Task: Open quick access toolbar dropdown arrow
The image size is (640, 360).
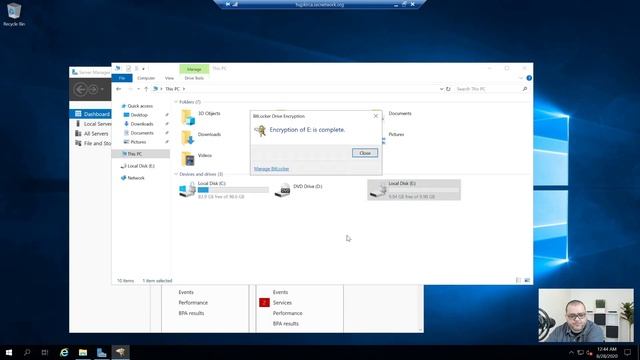Action: pyautogui.click(x=143, y=69)
